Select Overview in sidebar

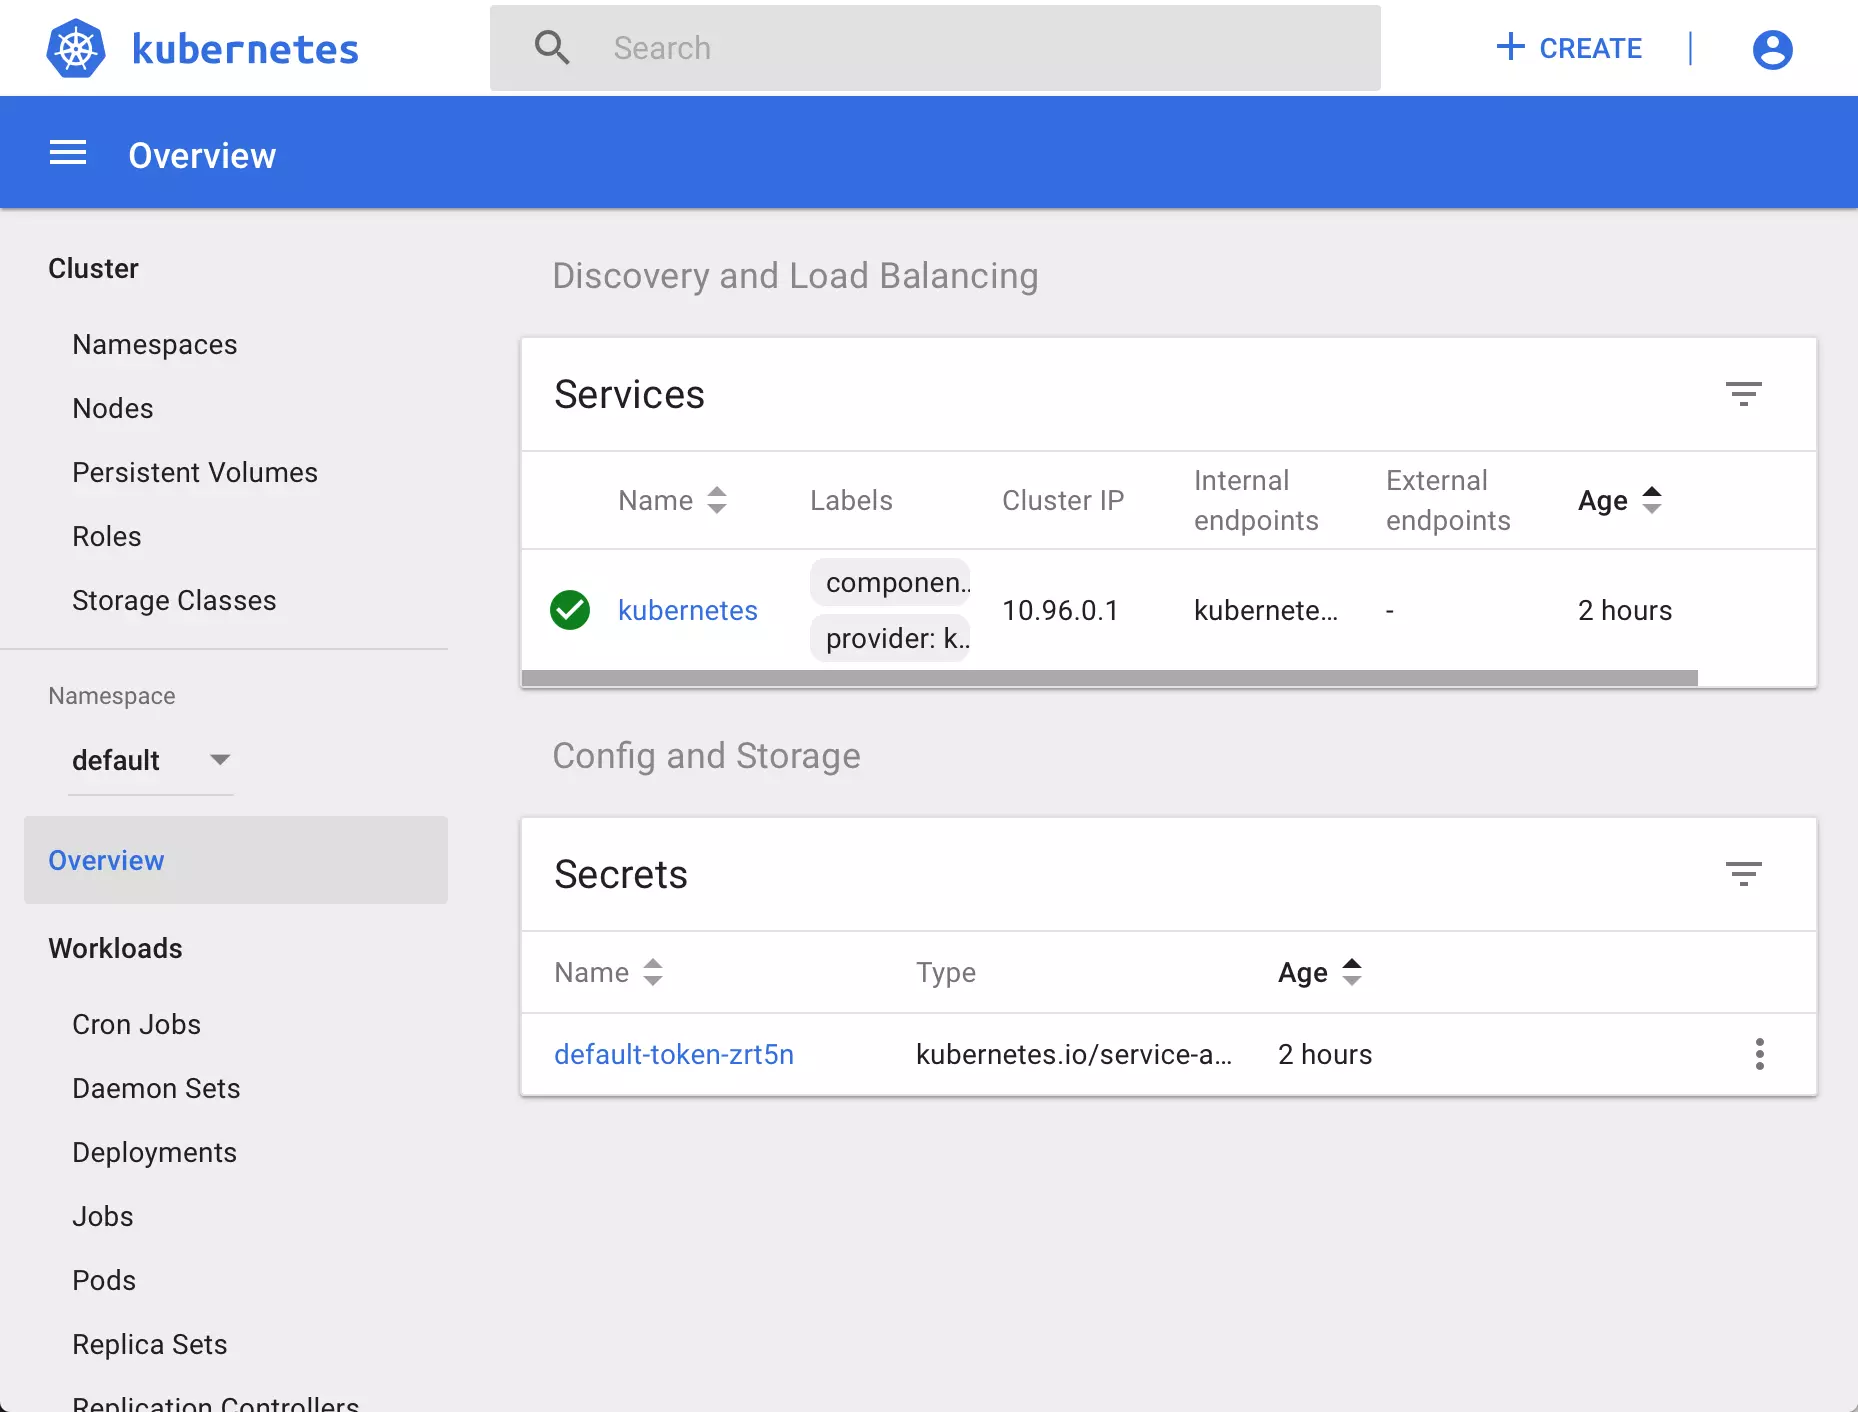coord(236,860)
